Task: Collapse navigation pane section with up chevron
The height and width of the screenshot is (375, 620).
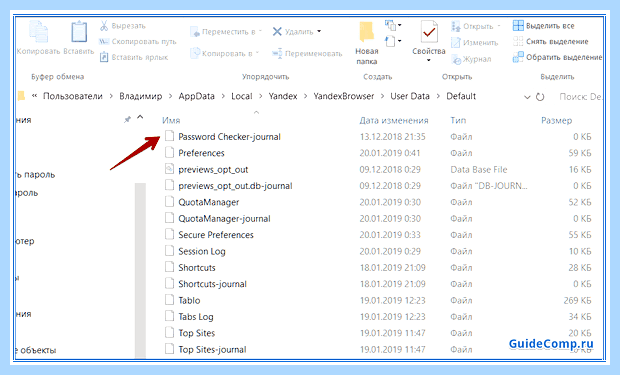Action: pos(140,117)
